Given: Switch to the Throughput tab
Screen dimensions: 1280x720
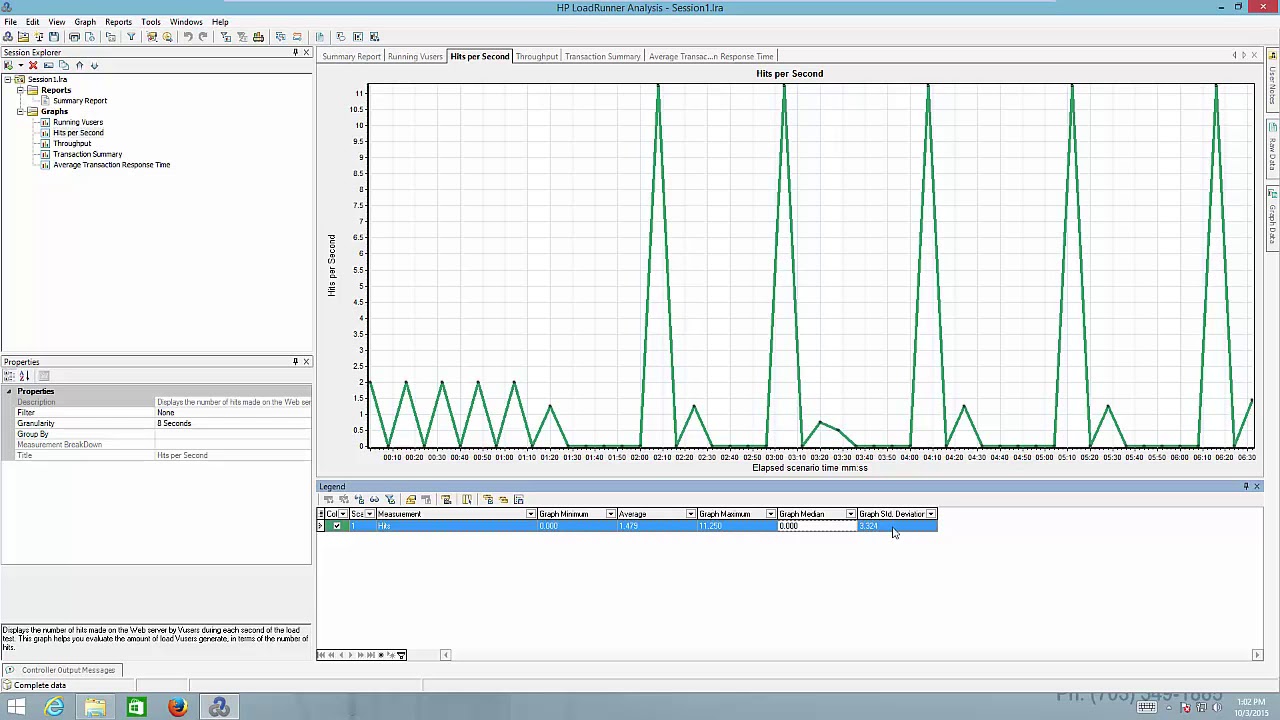Looking at the screenshot, I should (536, 56).
